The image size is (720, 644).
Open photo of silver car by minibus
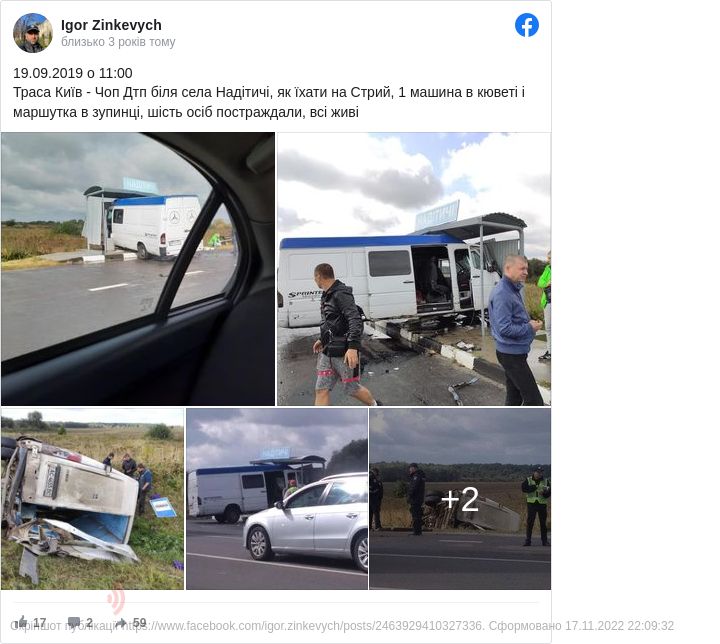(x=276, y=498)
